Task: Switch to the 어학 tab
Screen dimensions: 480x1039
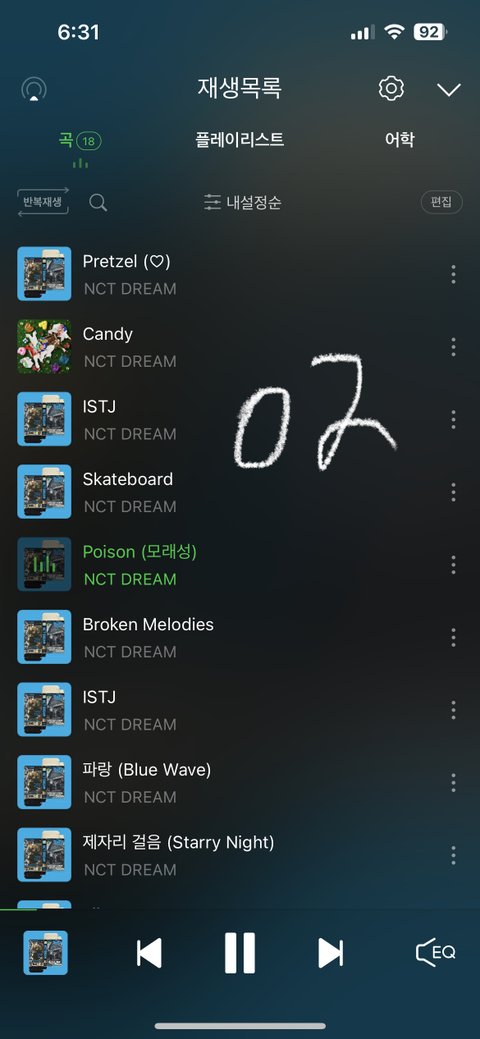Action: point(400,140)
